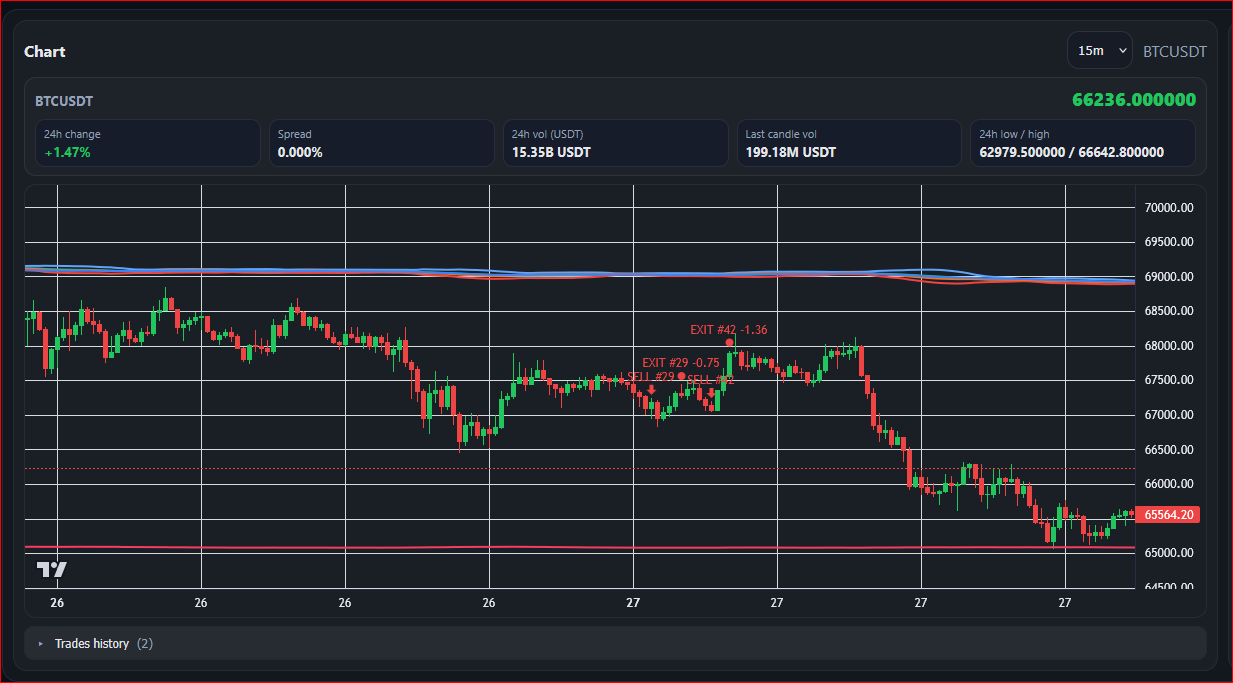Click the 24h low / high card
Viewport: 1233px width, 683px height.
[1082, 143]
